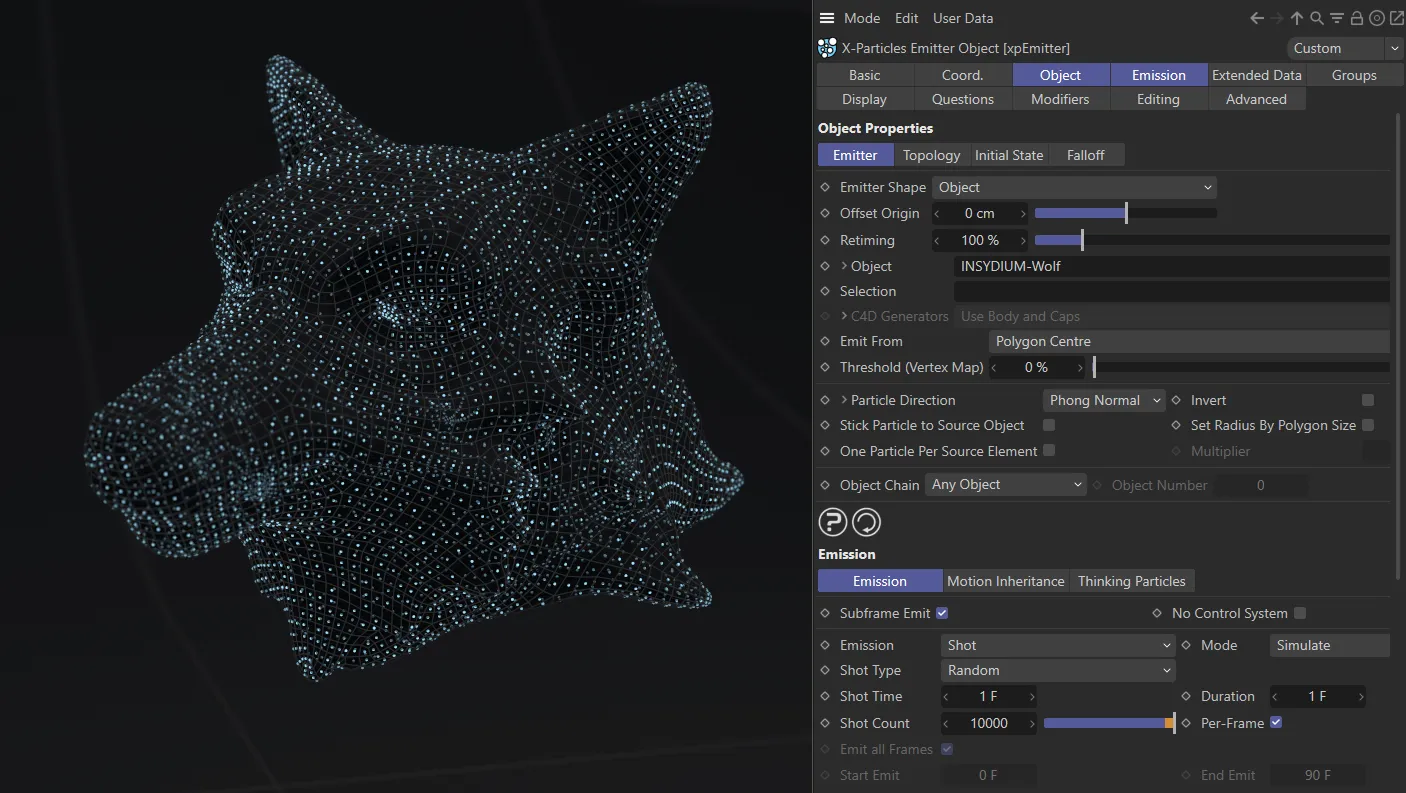Click the circular reset arrow icon
Viewport: 1406px width, 793px height.
point(866,522)
